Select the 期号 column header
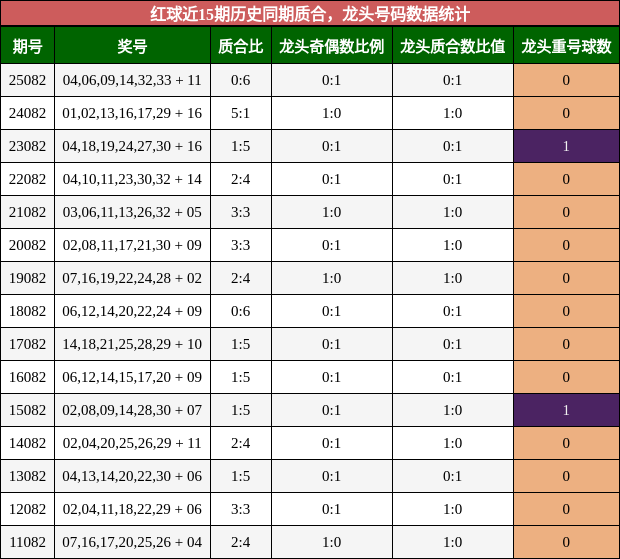 [x=27, y=45]
